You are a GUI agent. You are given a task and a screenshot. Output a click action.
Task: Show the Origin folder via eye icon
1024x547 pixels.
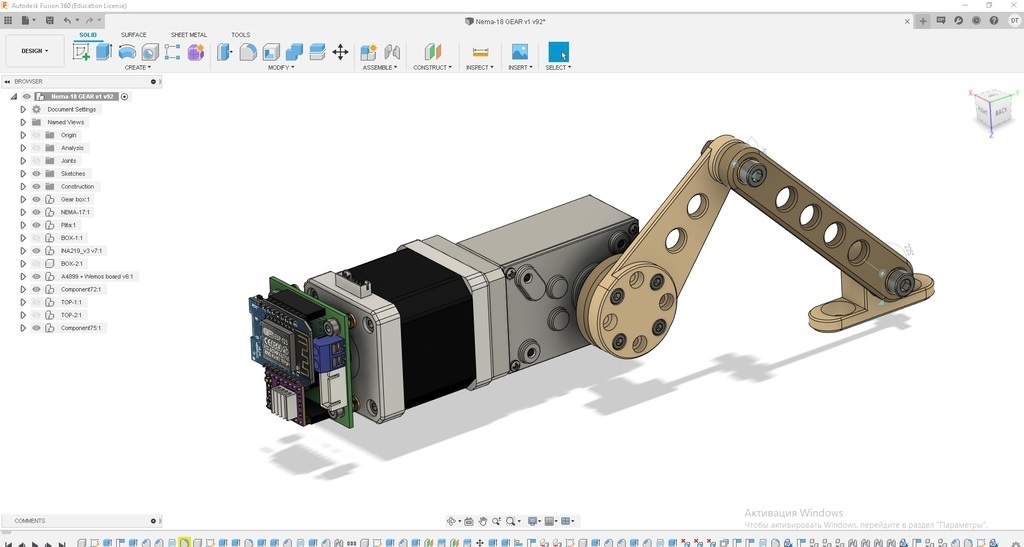coord(36,135)
